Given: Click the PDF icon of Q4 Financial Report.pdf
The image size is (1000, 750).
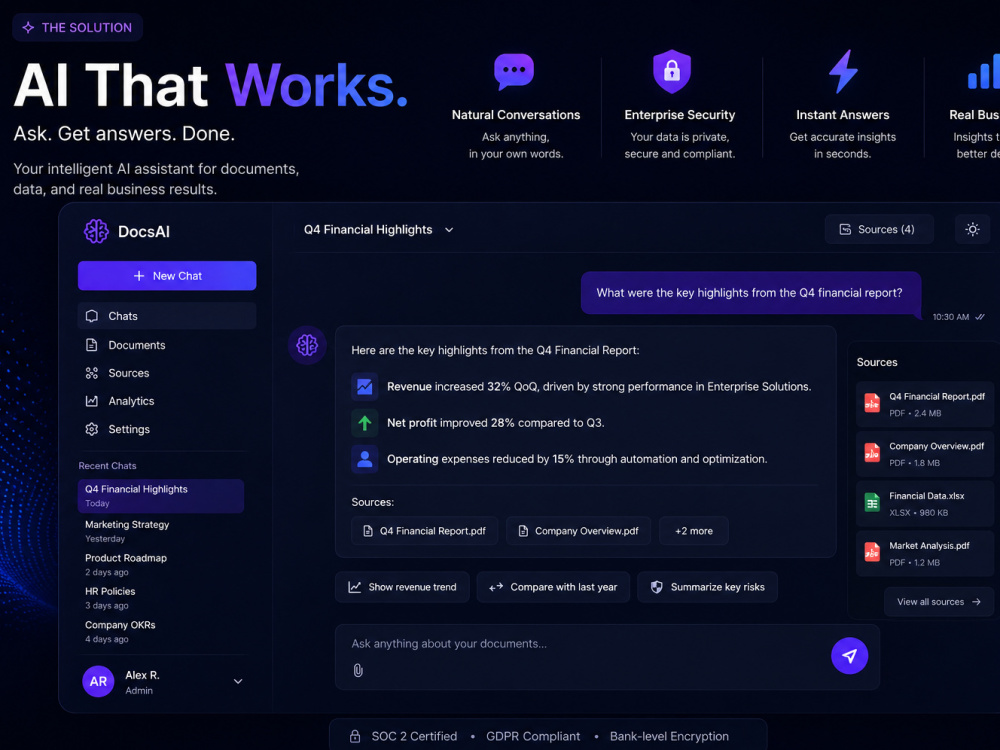Looking at the screenshot, I should (x=872, y=403).
